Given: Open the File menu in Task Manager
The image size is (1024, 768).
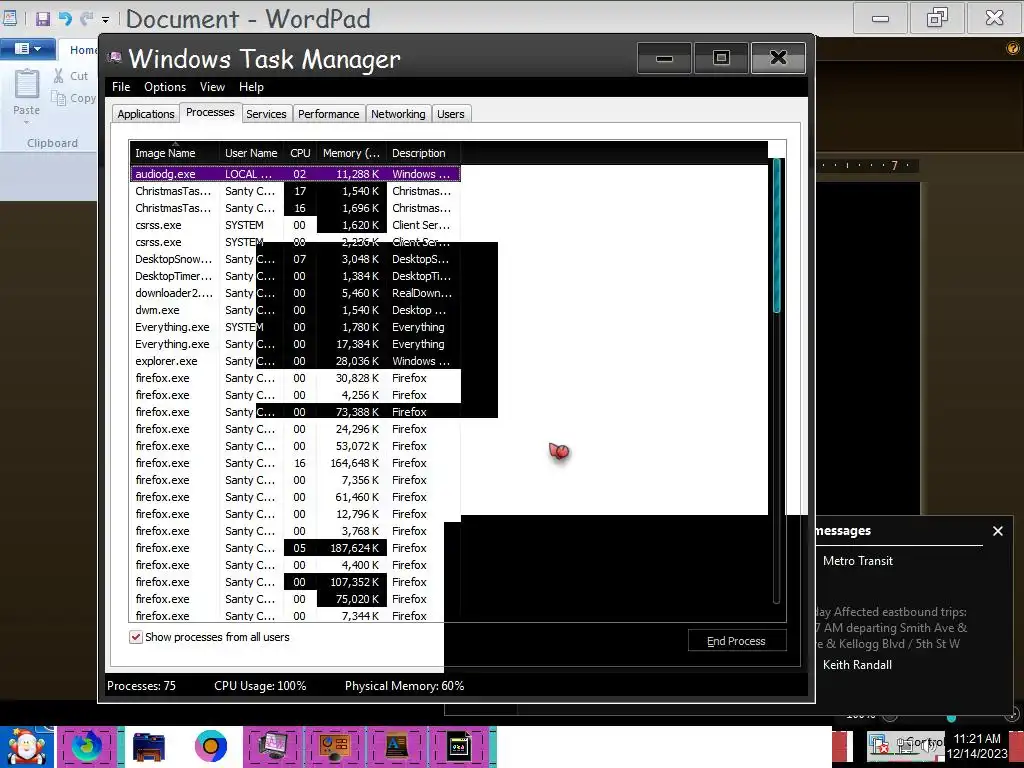Looking at the screenshot, I should 121,87.
